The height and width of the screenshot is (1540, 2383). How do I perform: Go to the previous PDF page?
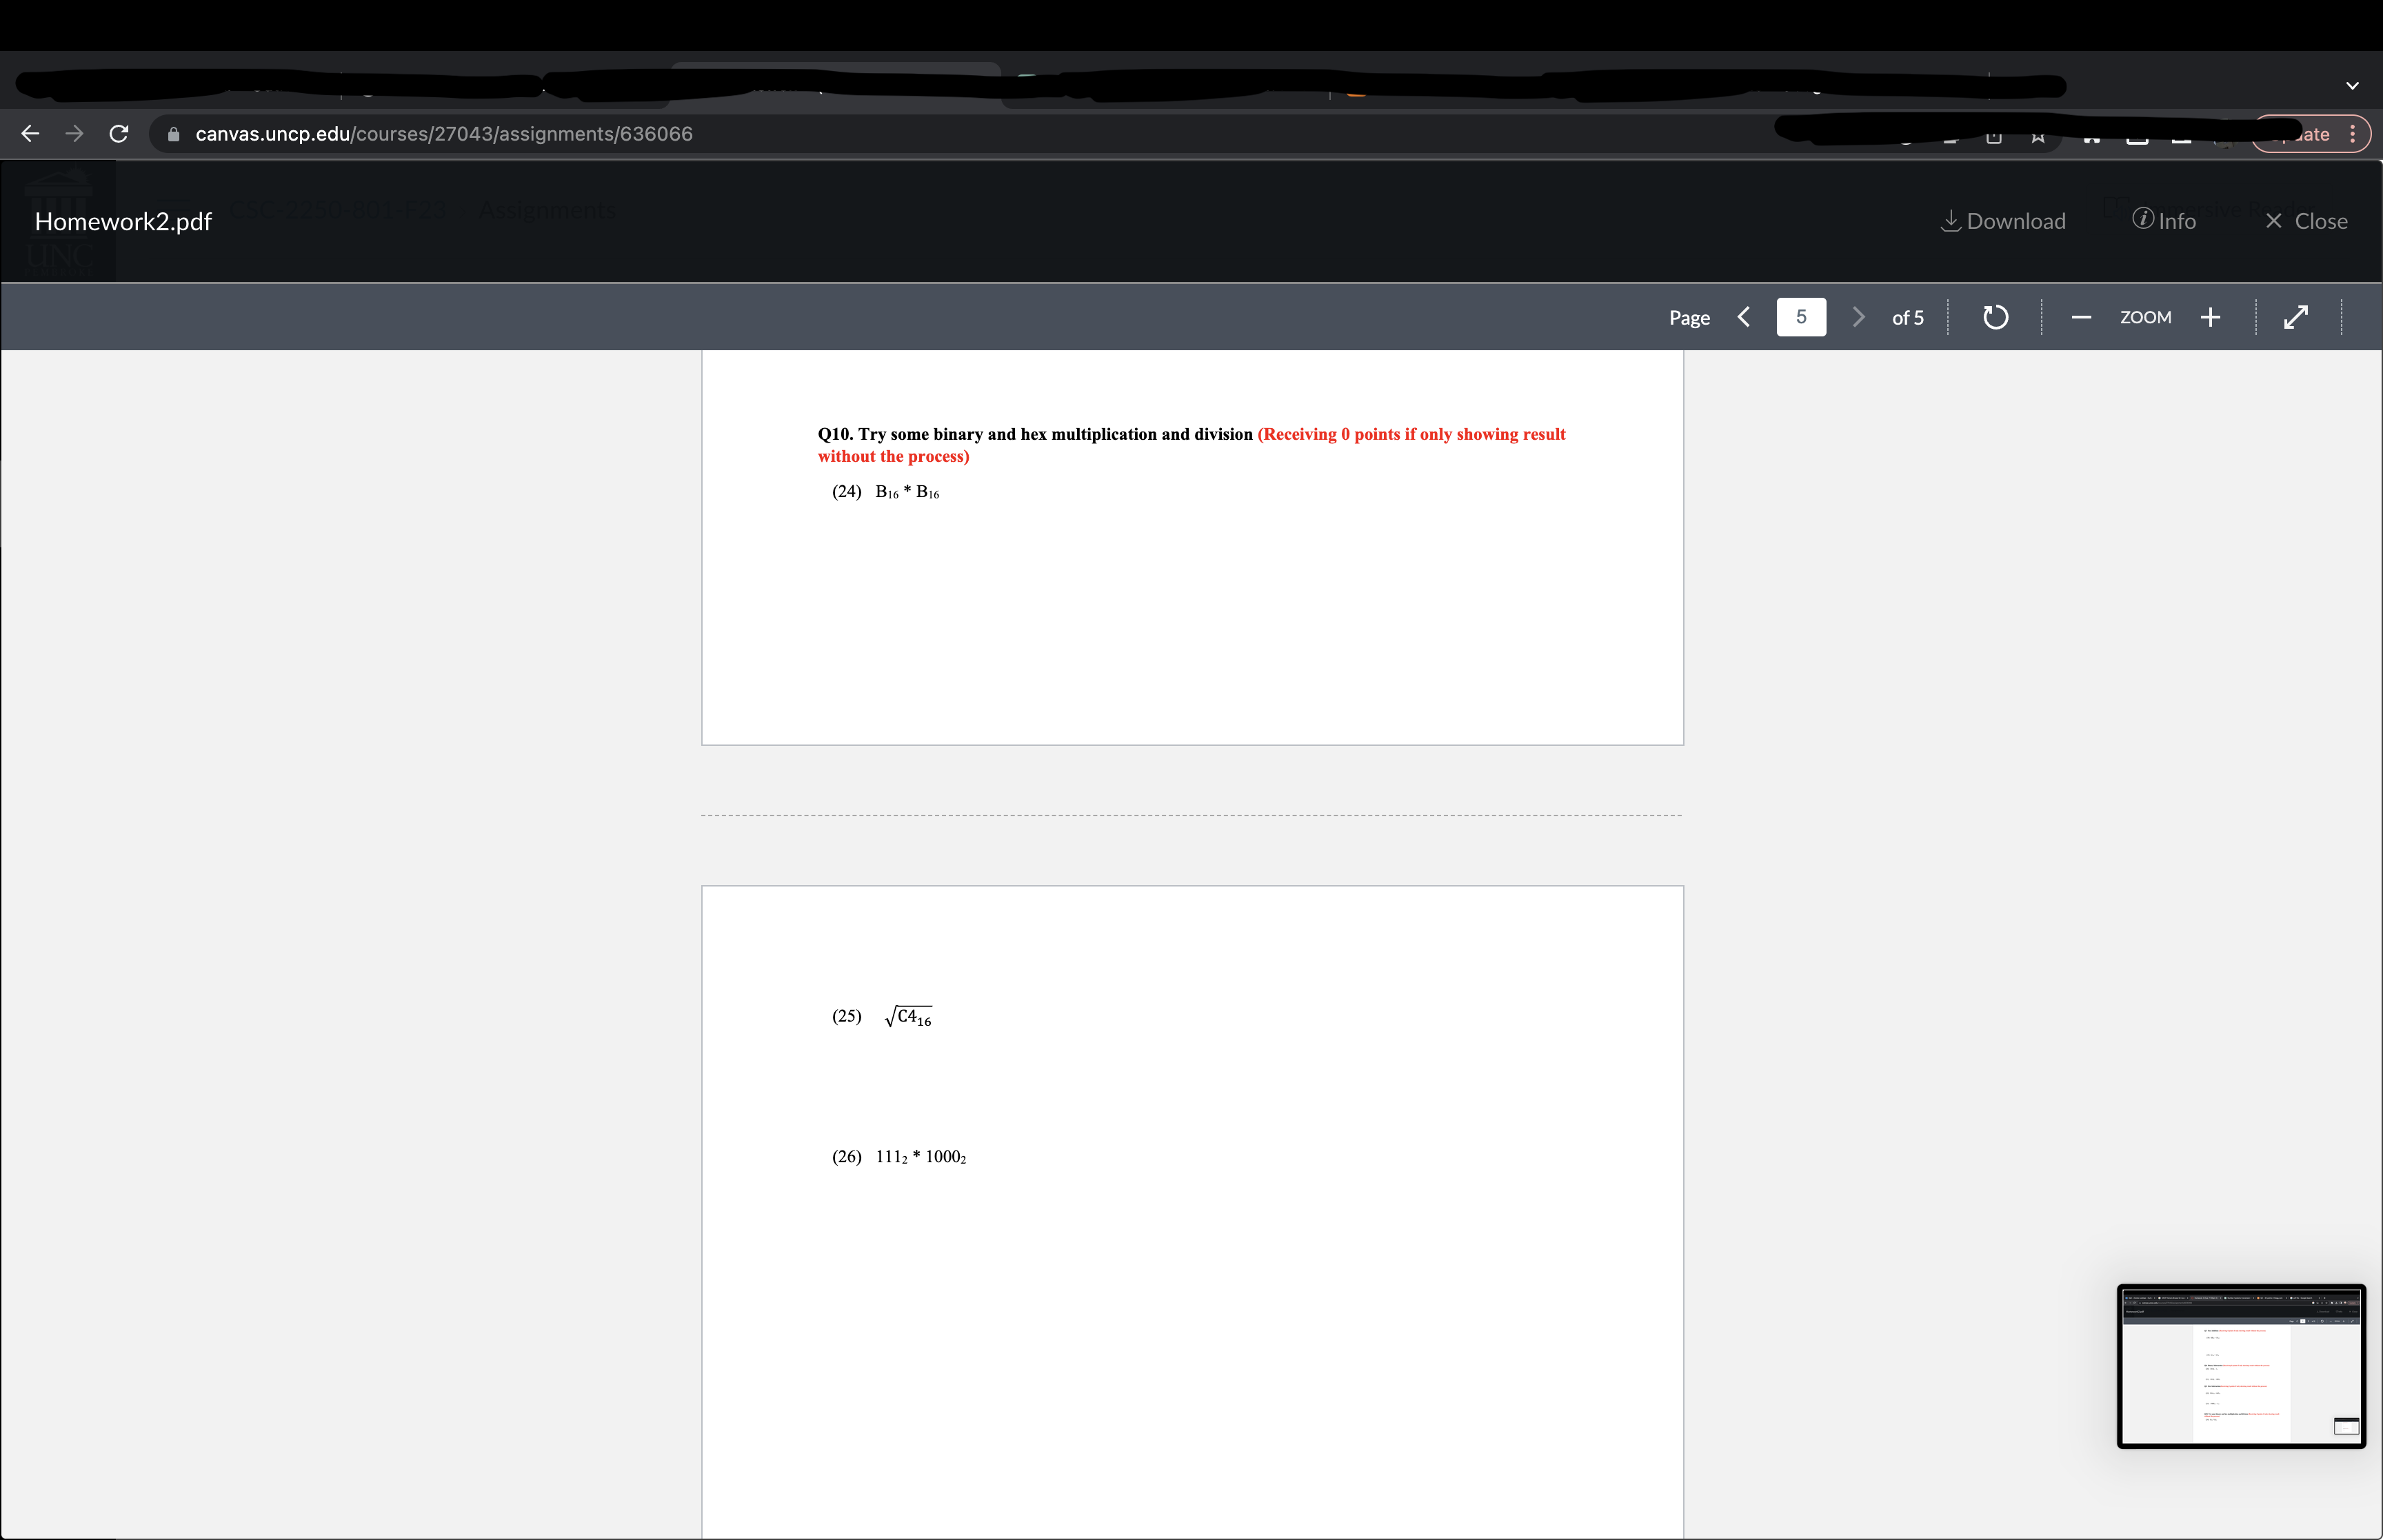click(x=1744, y=317)
